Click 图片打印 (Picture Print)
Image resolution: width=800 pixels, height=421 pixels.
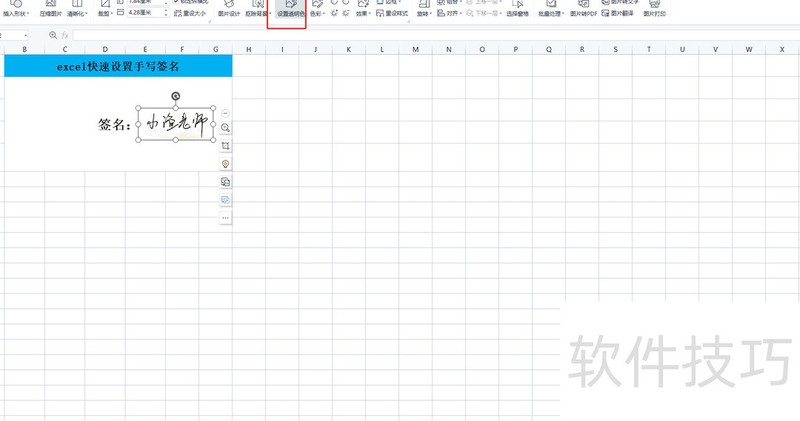coord(655,8)
